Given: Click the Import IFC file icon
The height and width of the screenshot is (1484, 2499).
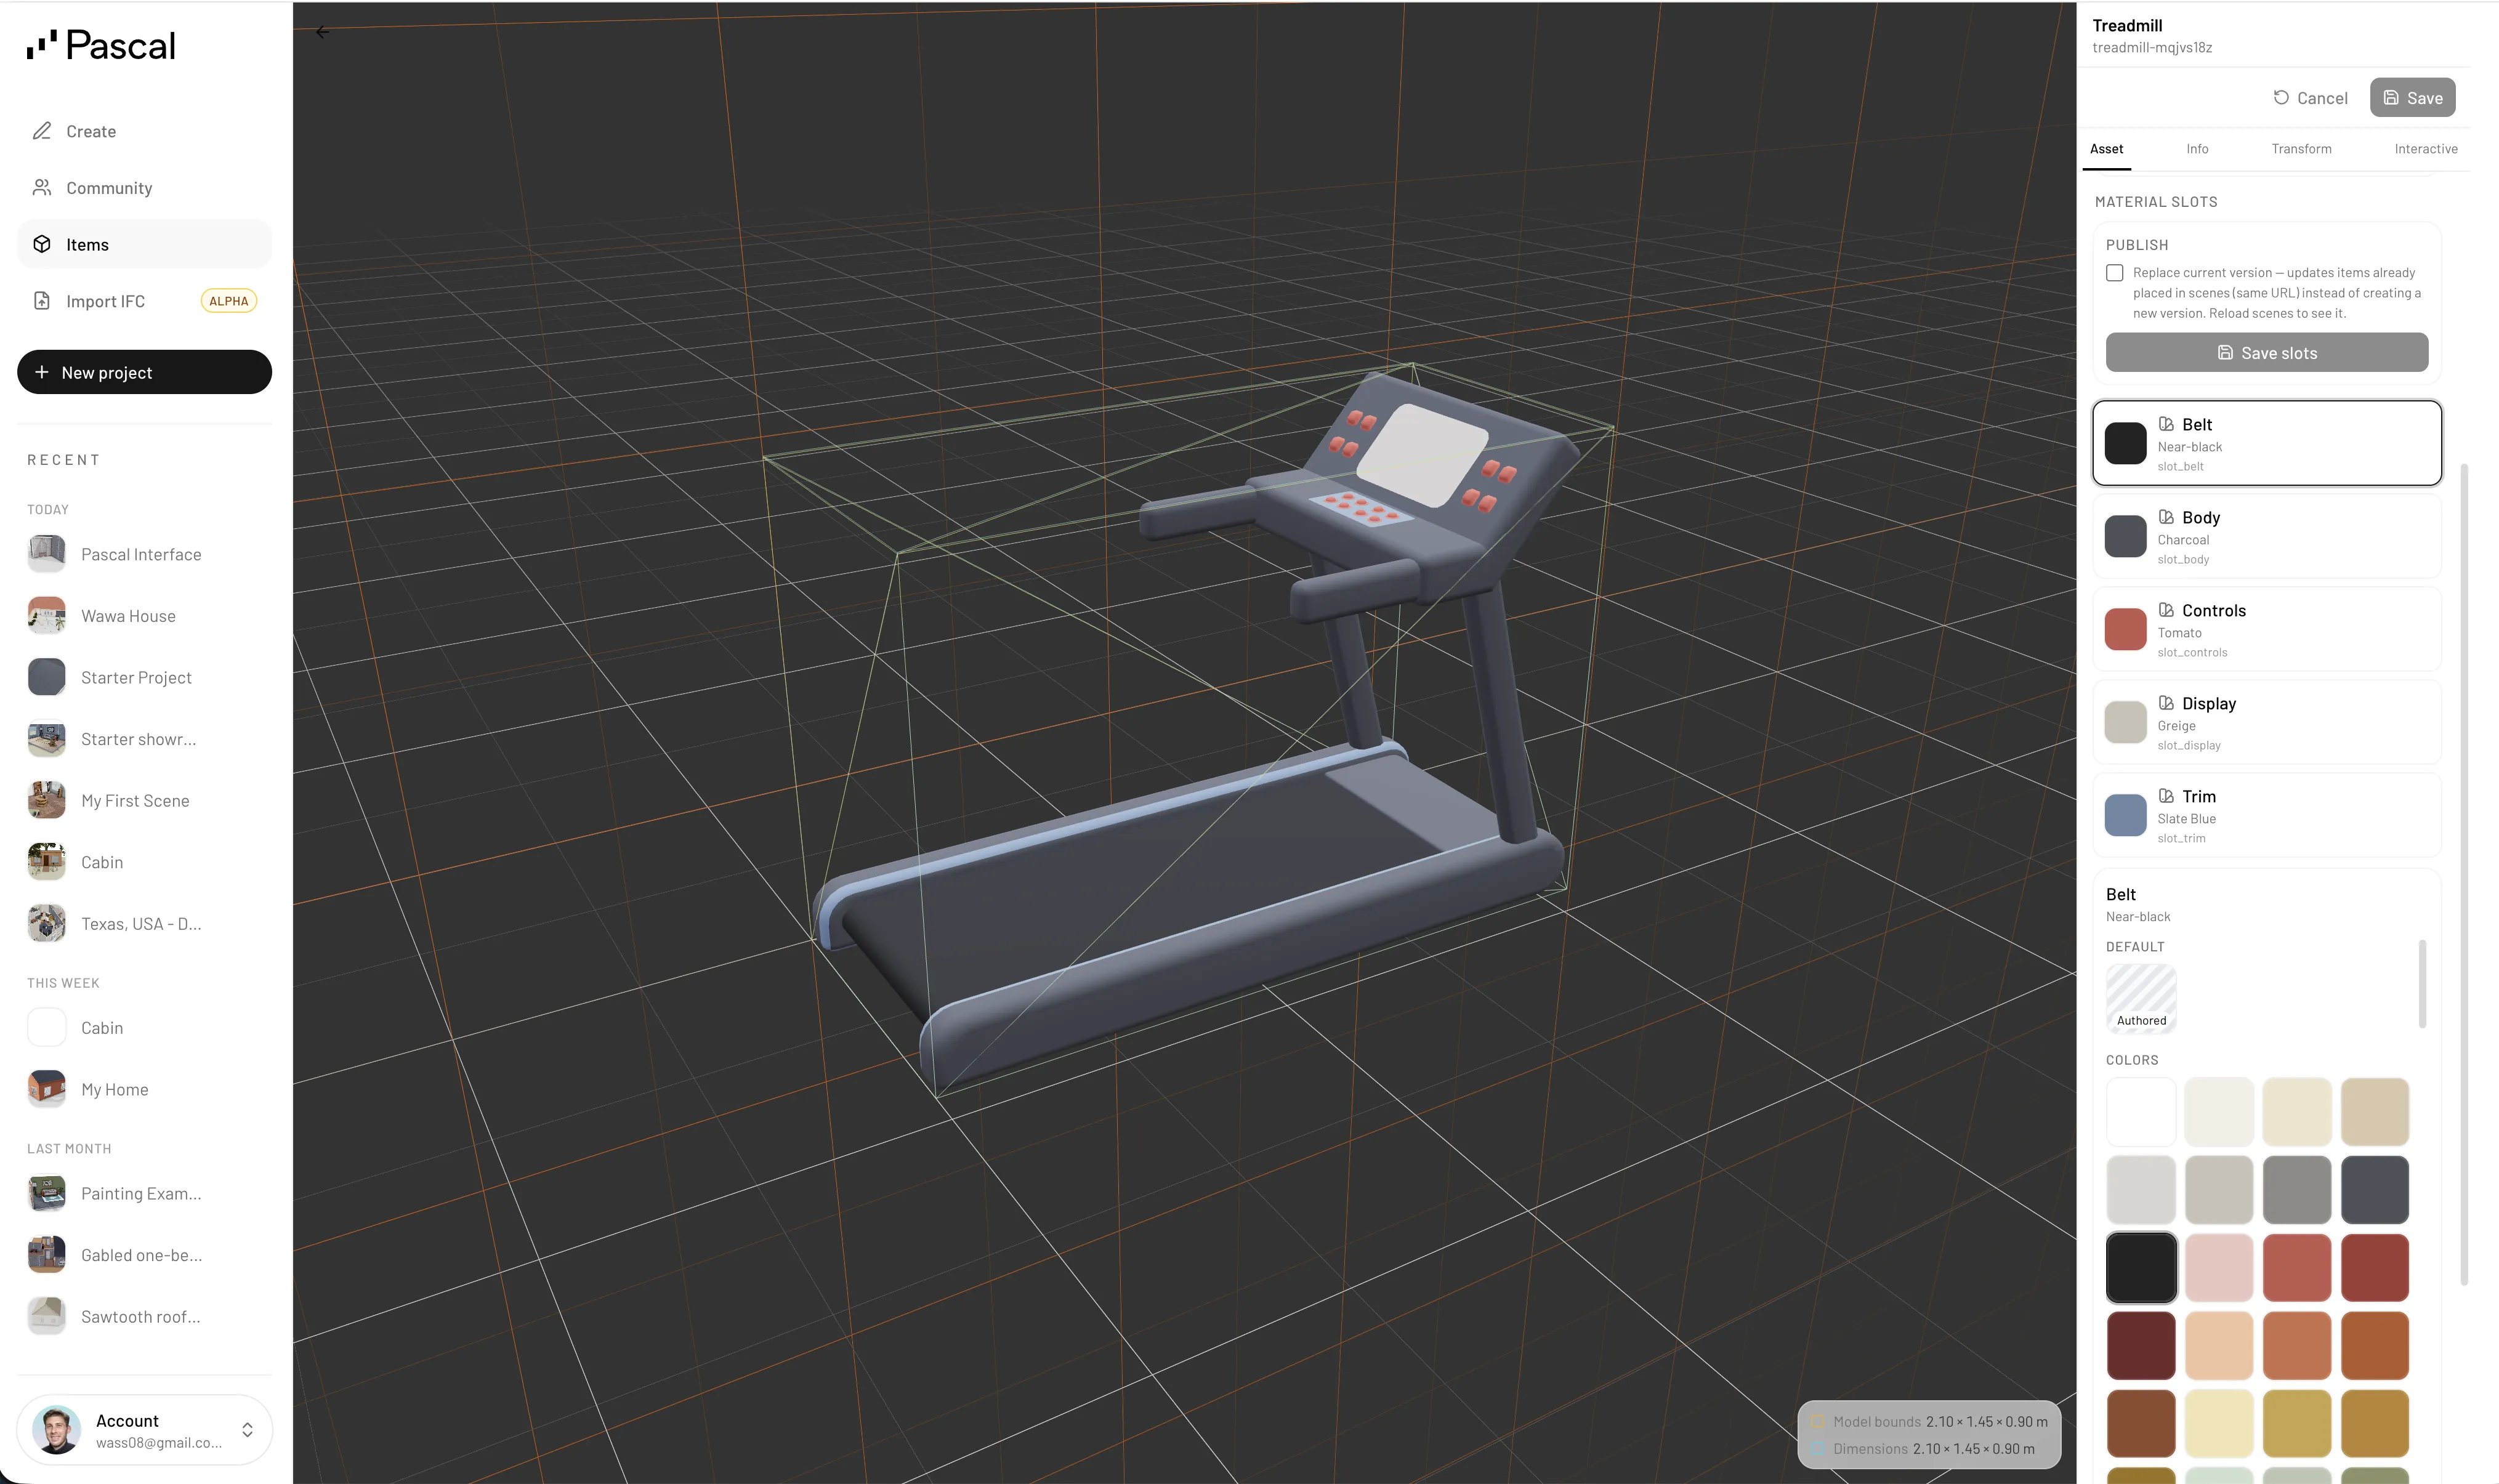Looking at the screenshot, I should click(x=42, y=301).
